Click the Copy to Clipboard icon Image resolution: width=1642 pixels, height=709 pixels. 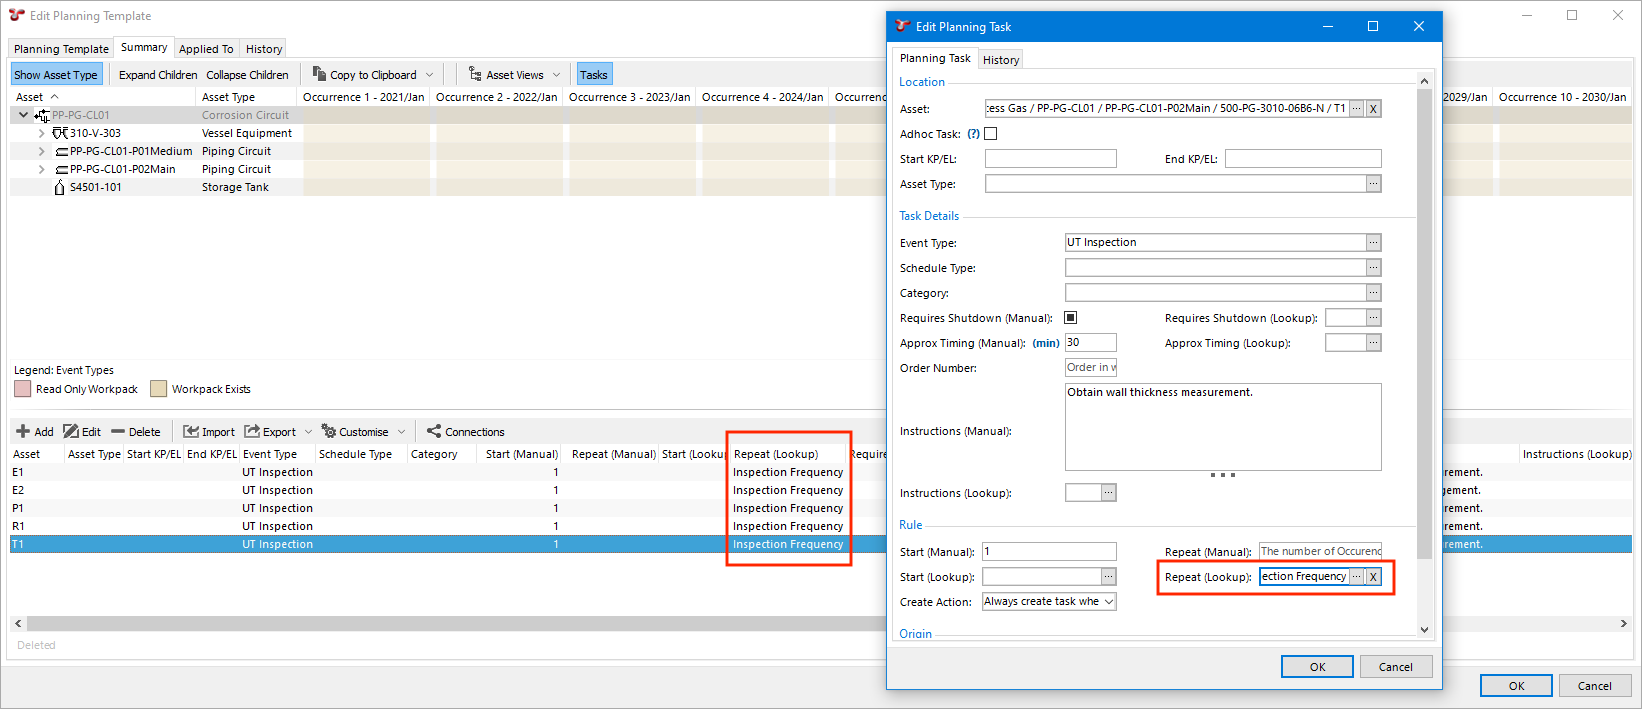(319, 74)
